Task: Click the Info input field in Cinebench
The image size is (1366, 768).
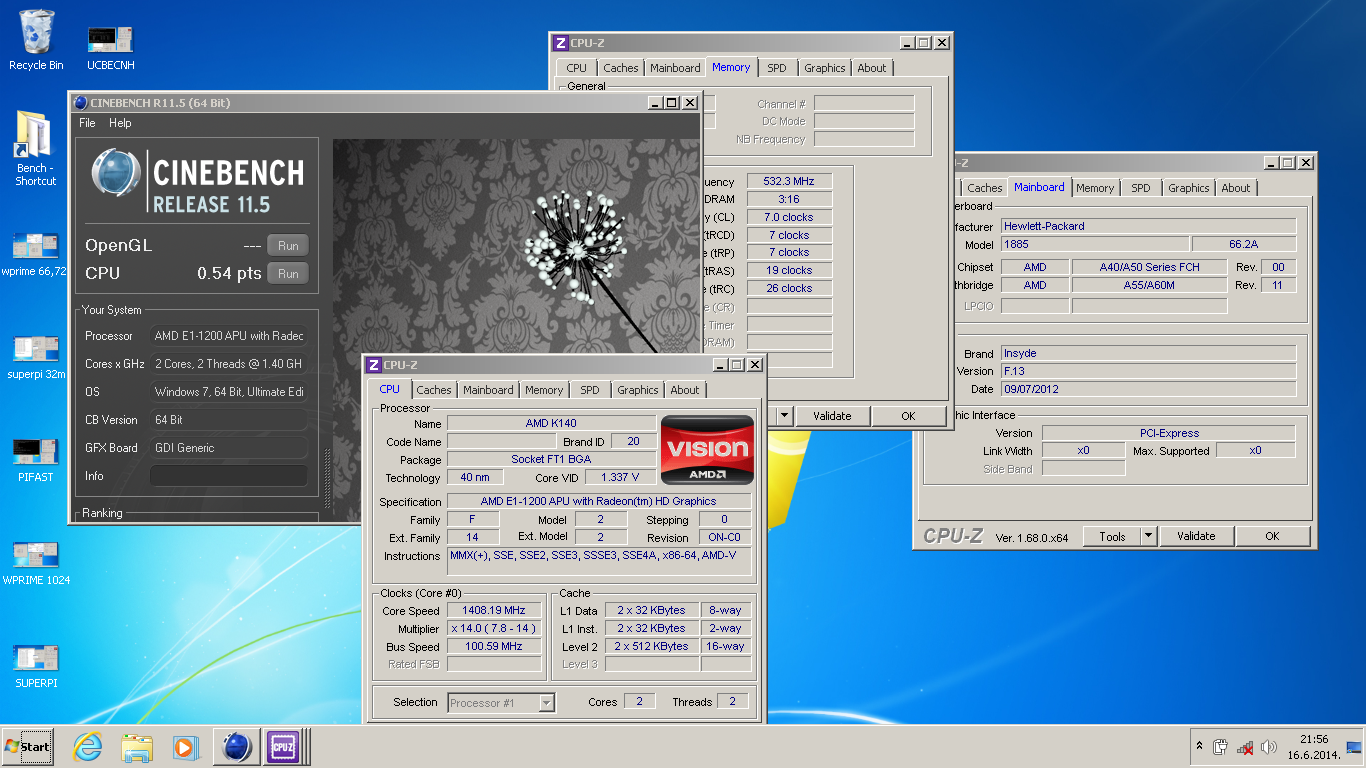Action: coord(229,476)
